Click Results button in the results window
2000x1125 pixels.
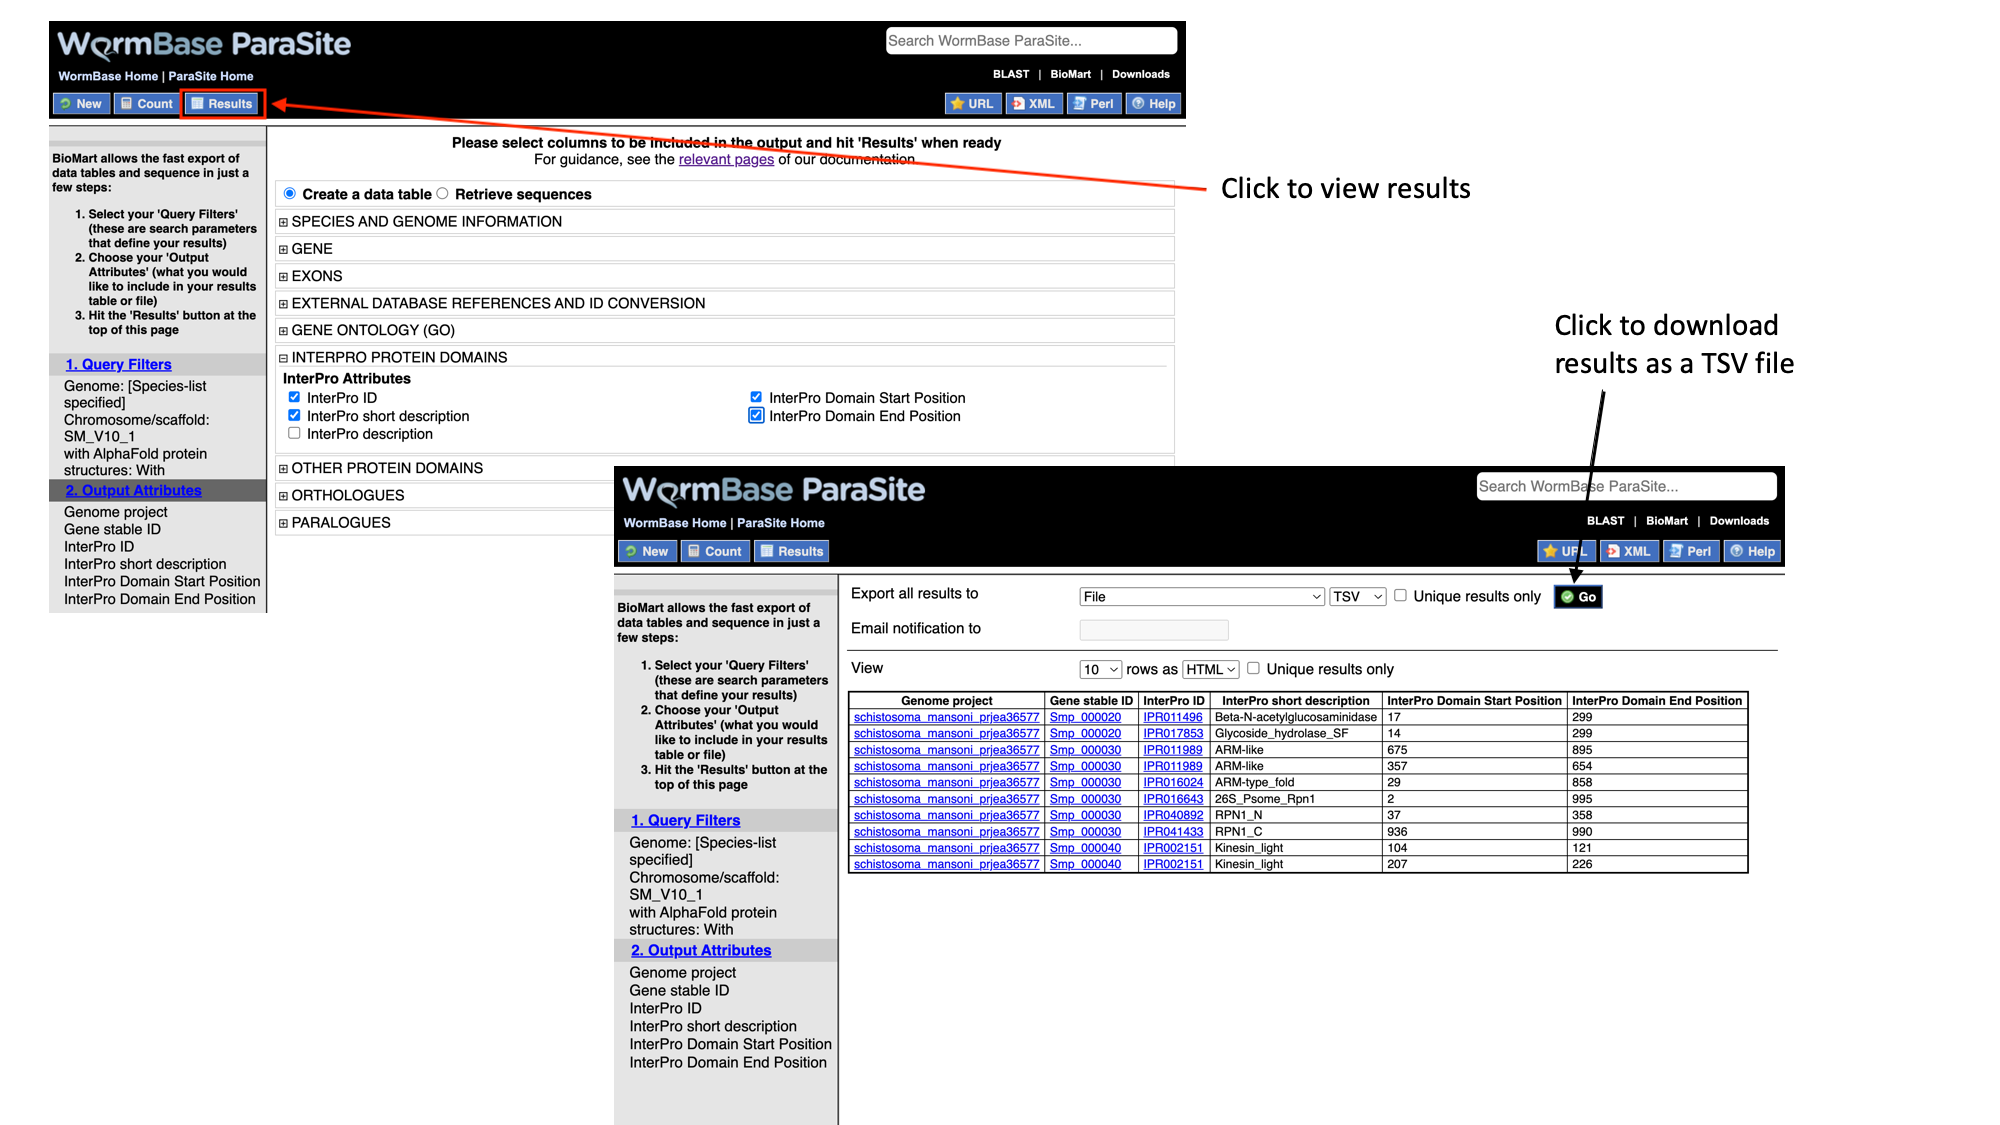(792, 551)
